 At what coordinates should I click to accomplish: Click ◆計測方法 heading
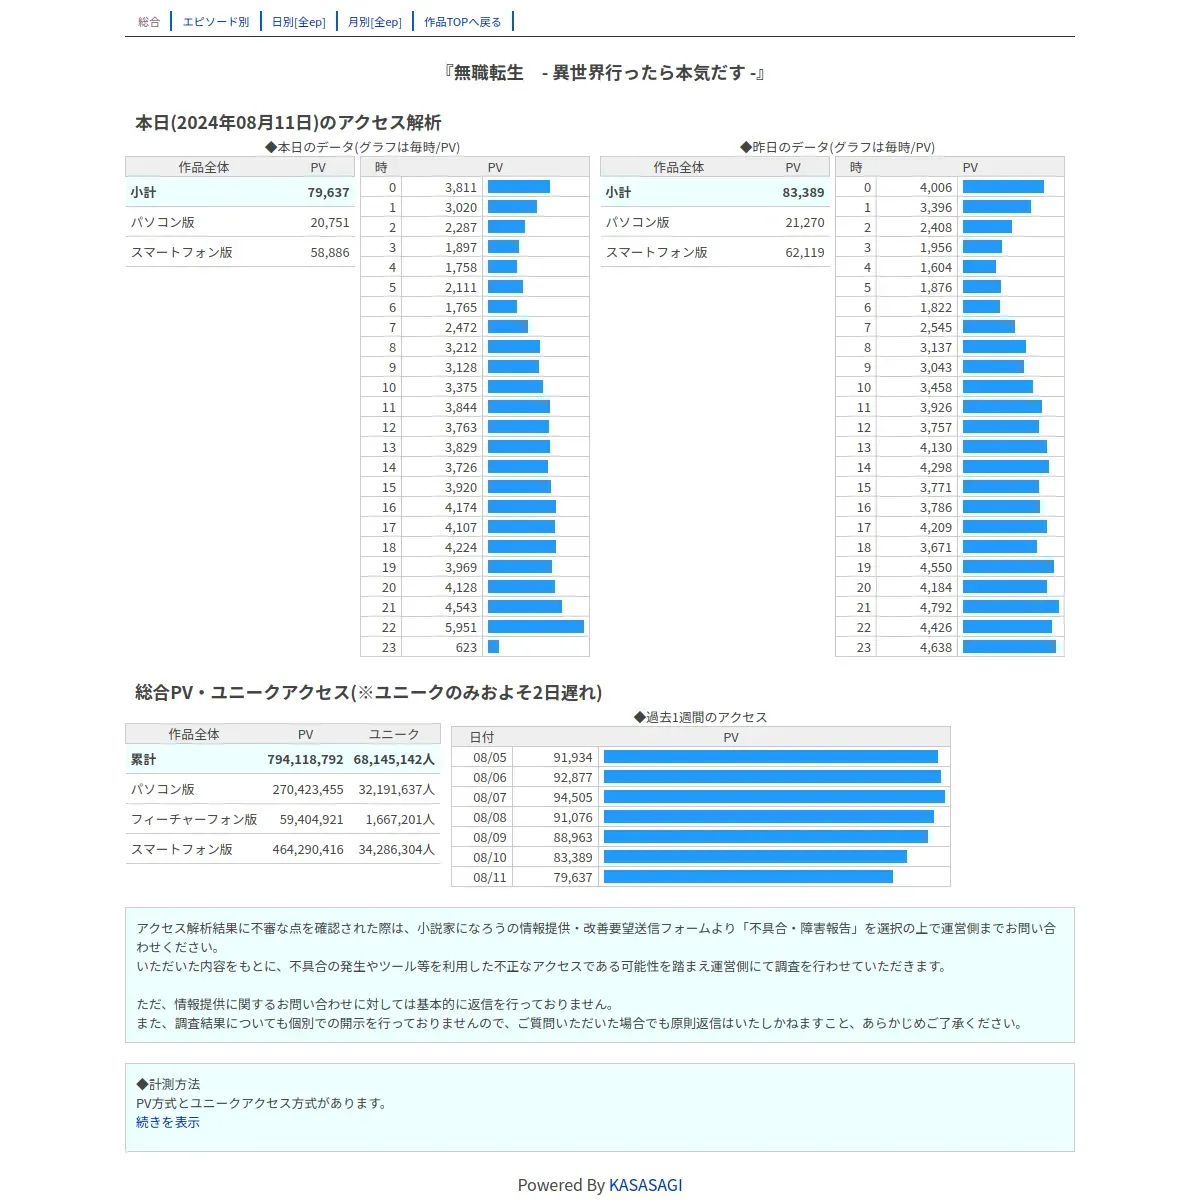coord(168,1084)
